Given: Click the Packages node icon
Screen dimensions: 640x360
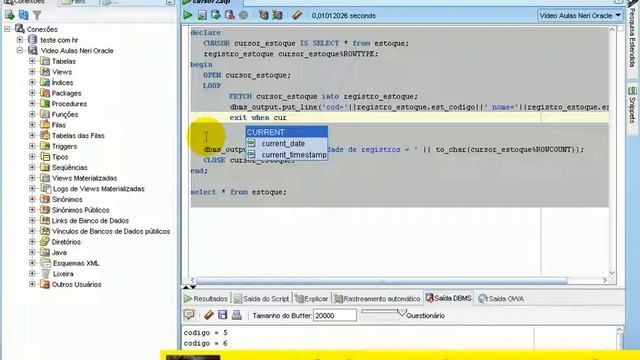Looking at the screenshot, I should tap(45, 93).
